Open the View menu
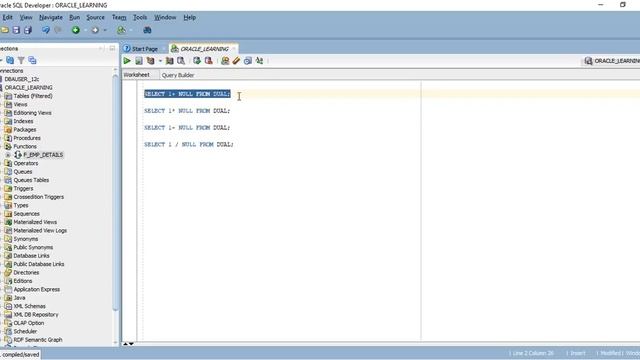 (26, 17)
